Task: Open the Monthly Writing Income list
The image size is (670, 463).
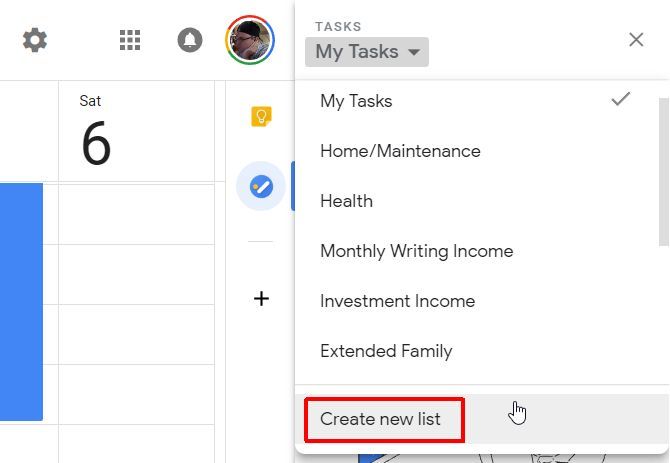Action: pyautogui.click(x=416, y=251)
